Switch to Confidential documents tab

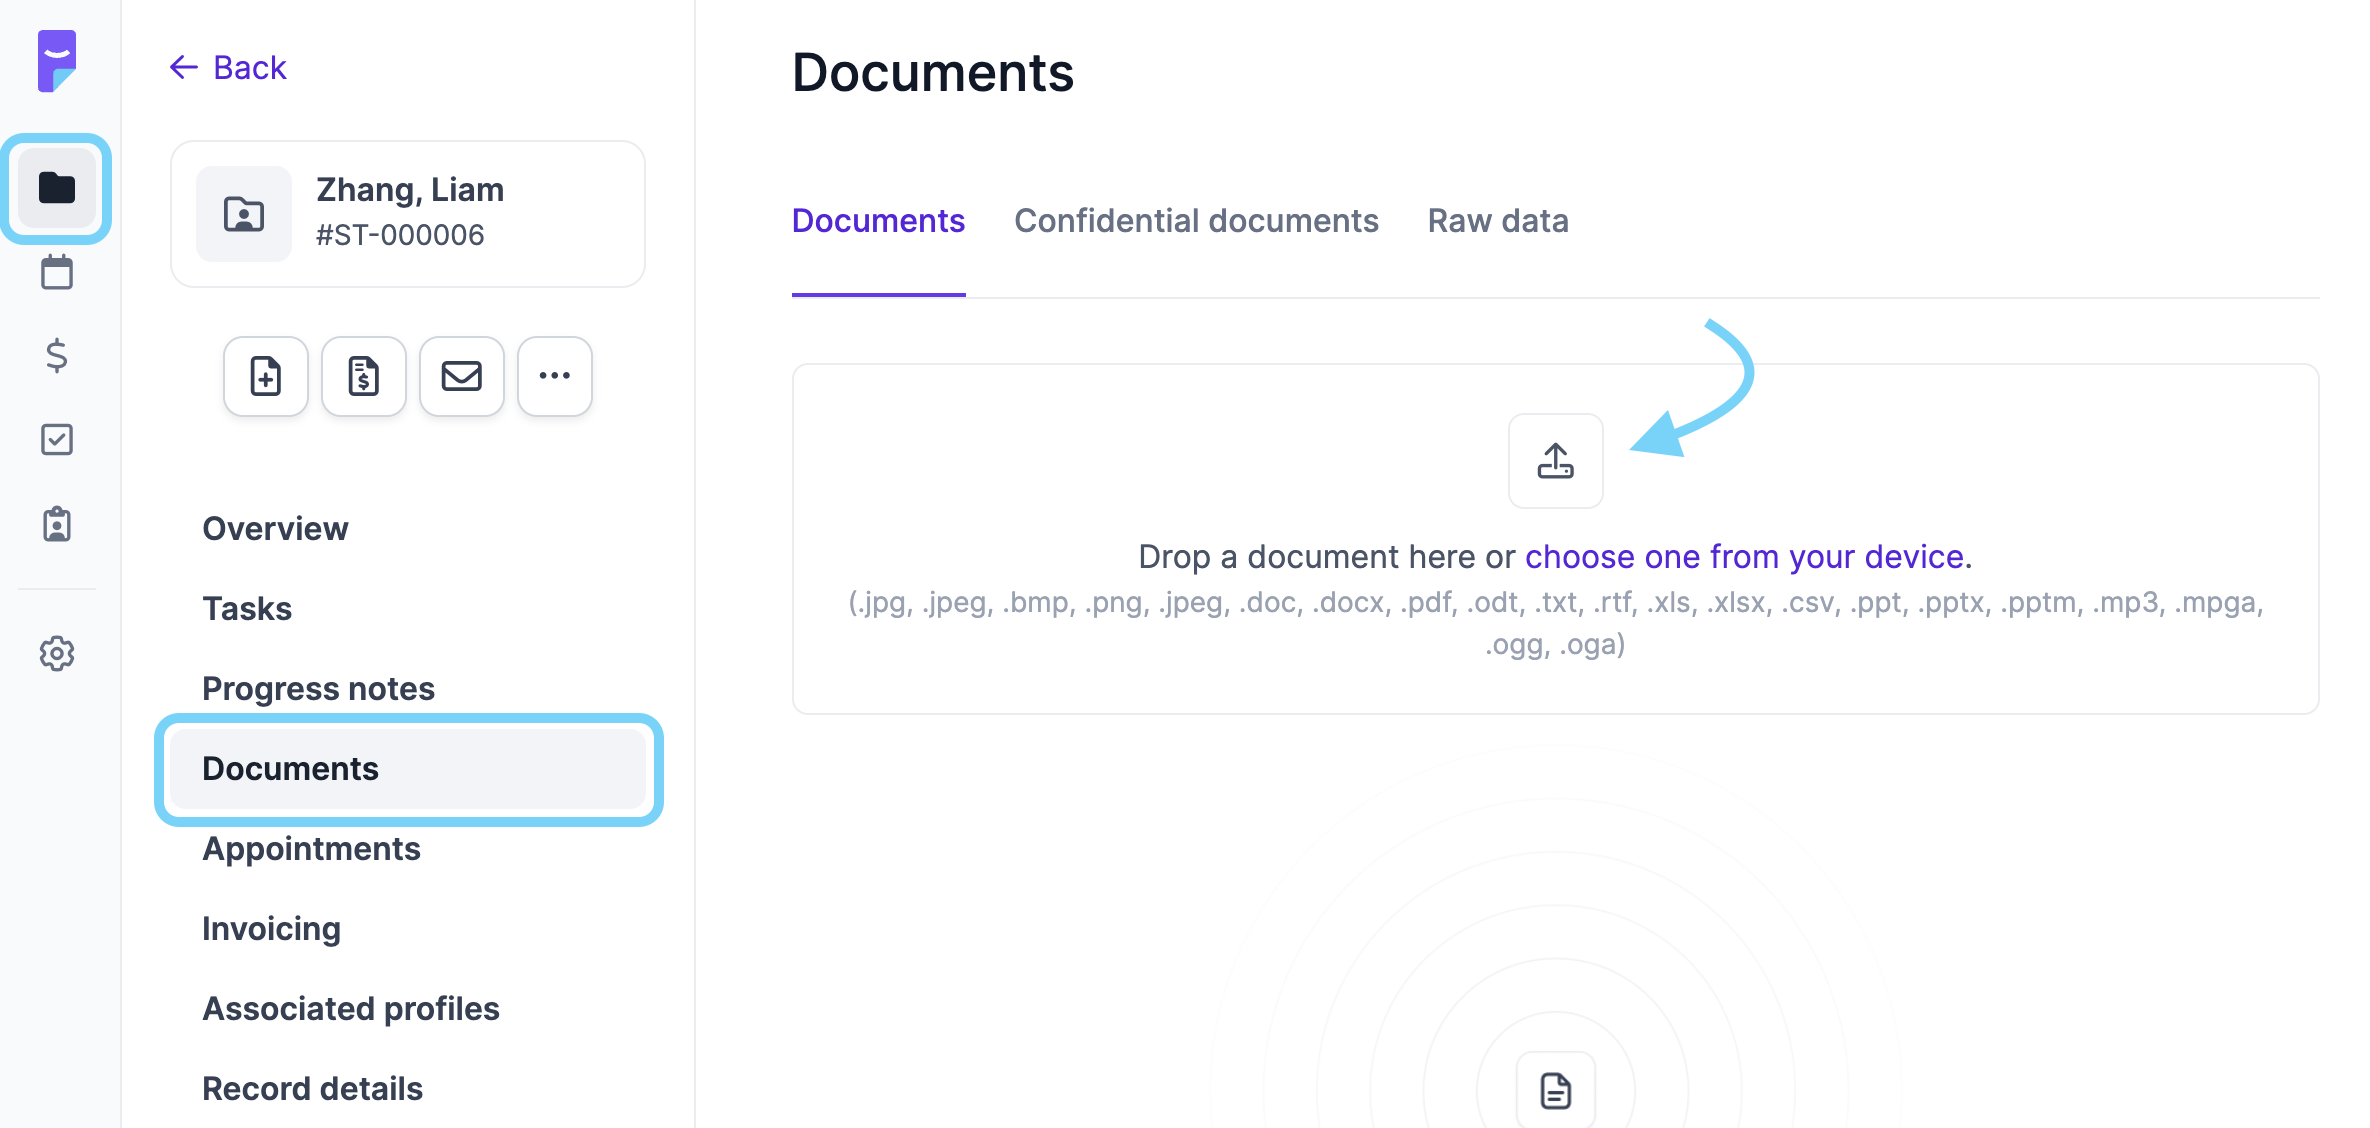(1196, 221)
